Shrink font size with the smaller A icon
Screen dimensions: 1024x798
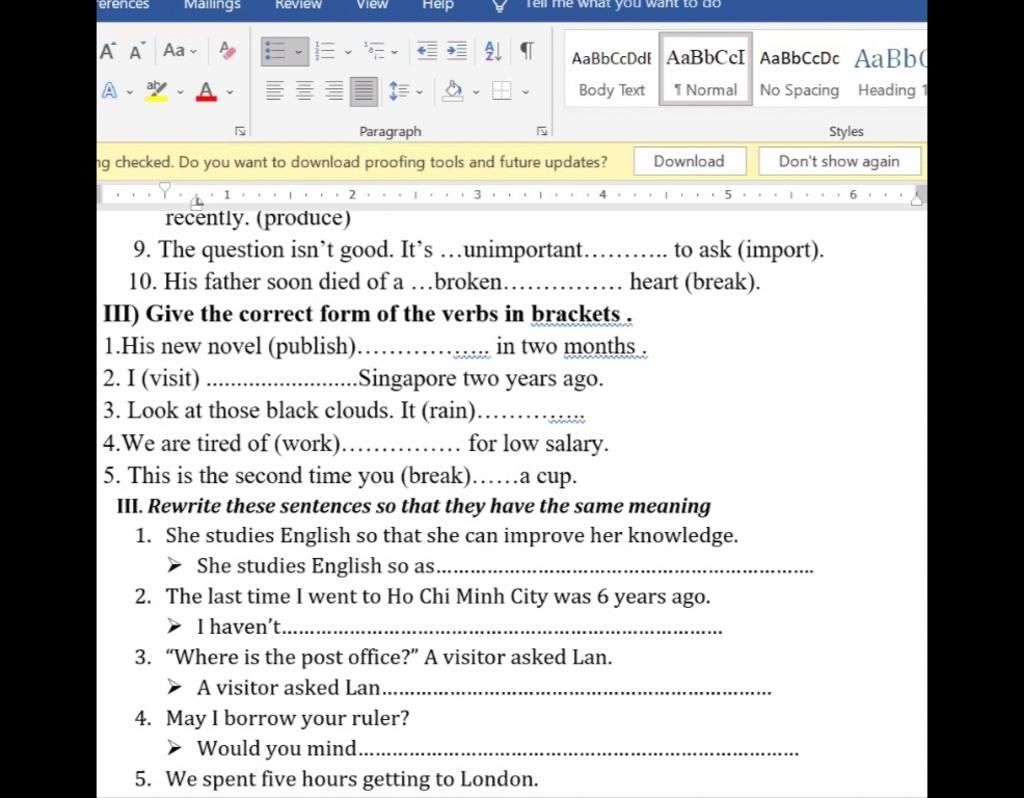[x=136, y=51]
